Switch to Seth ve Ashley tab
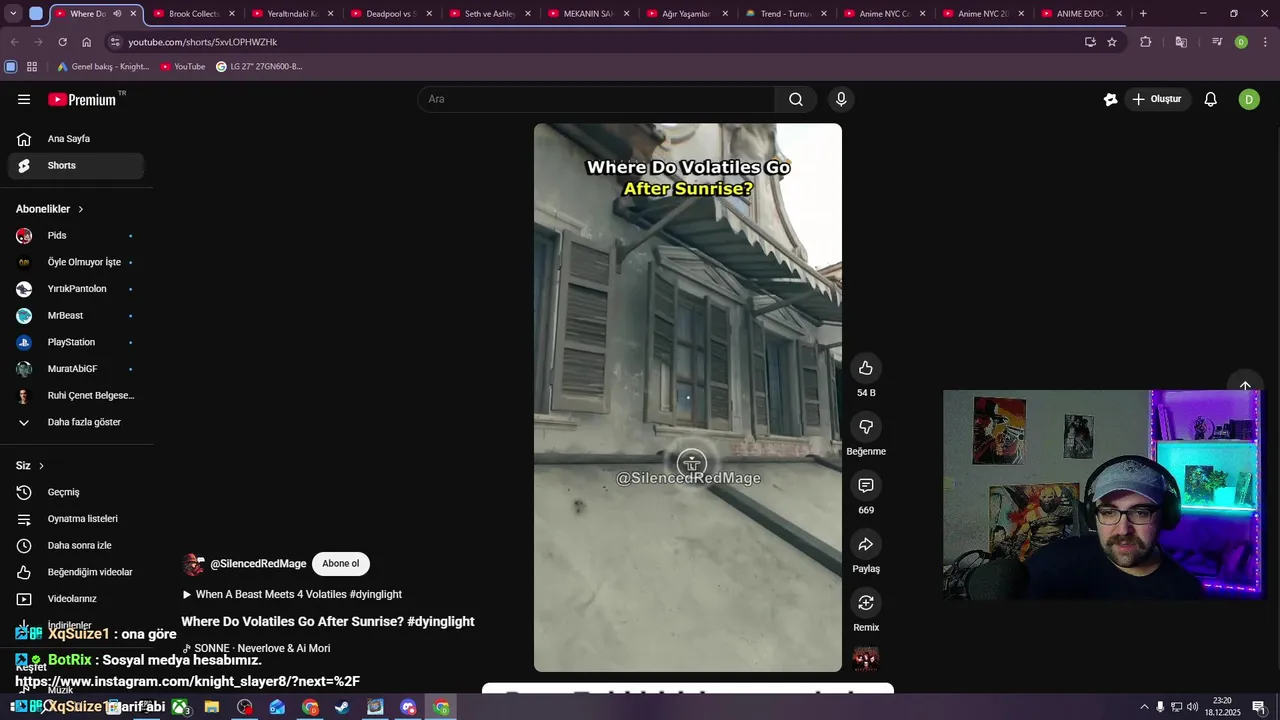 489,14
